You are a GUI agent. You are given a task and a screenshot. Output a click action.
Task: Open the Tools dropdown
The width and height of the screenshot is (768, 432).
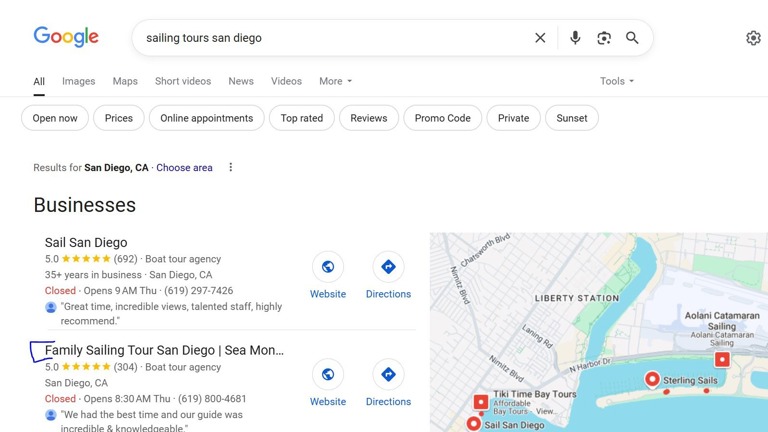pyautogui.click(x=617, y=81)
